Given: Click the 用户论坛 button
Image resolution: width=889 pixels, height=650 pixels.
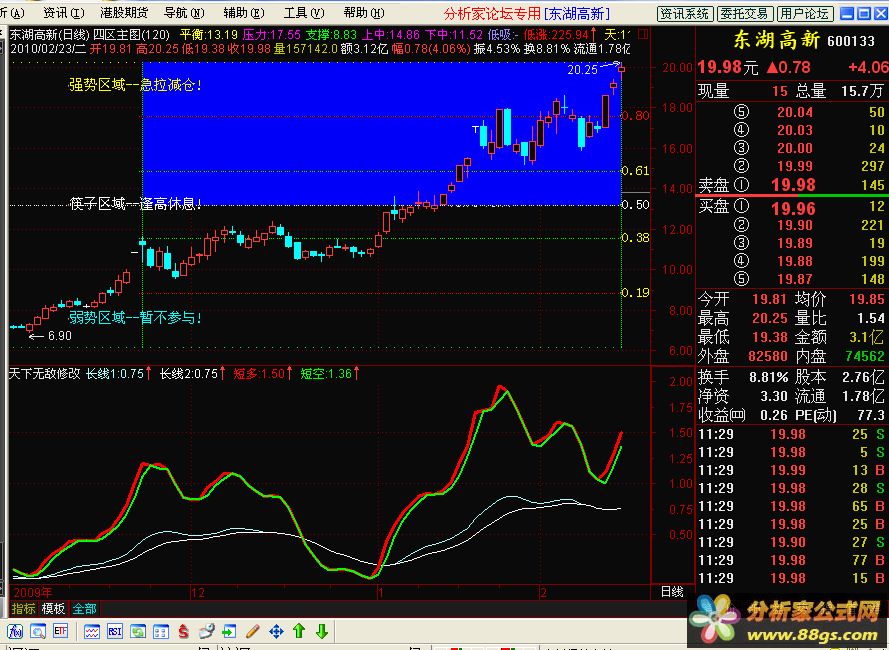Looking at the screenshot, I should 803,13.
